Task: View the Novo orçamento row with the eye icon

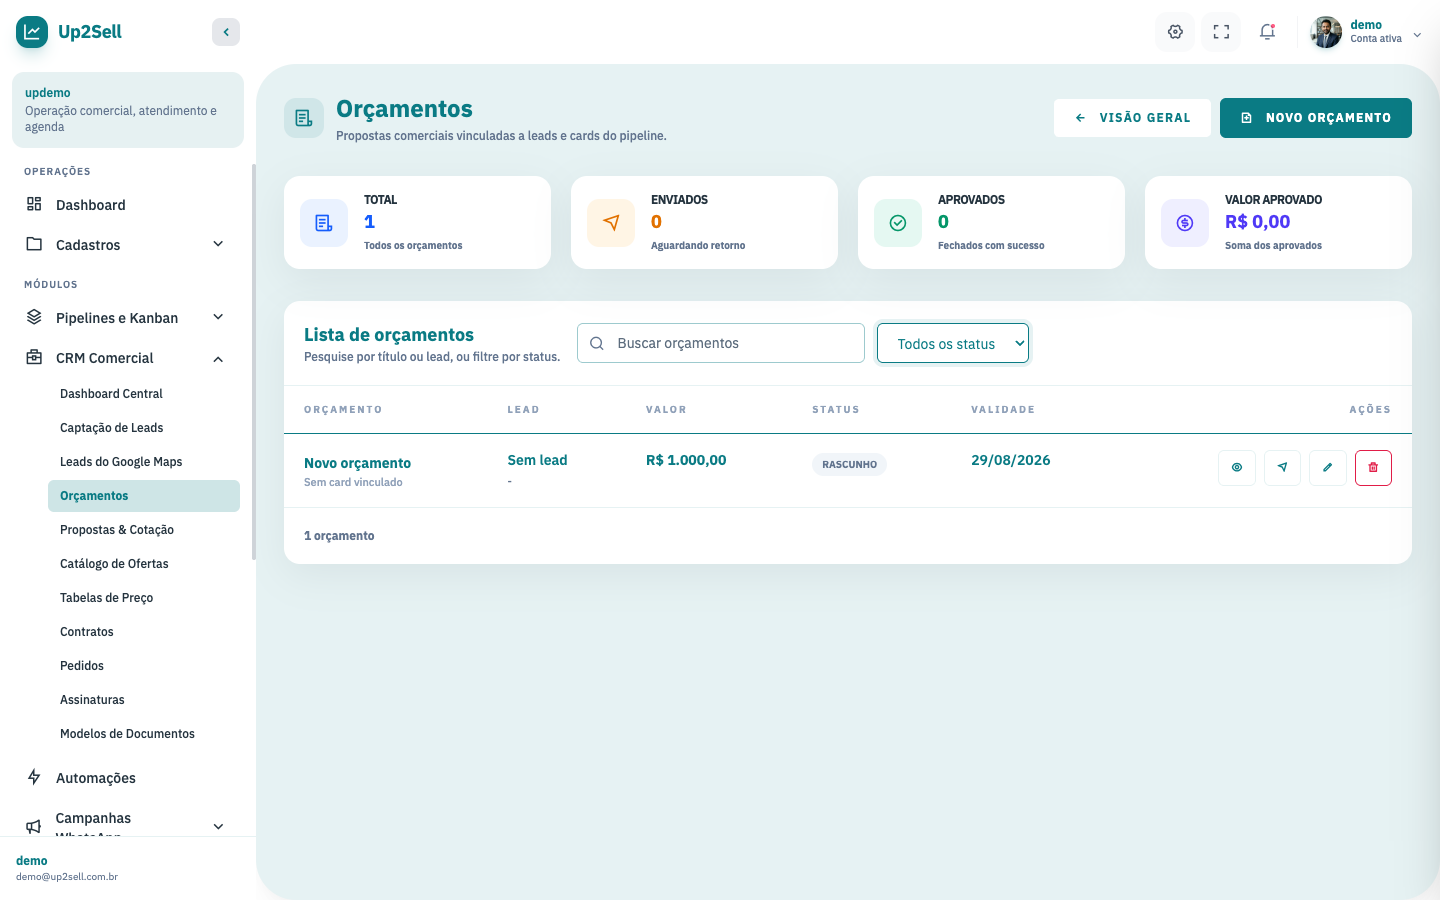Action: coord(1237,467)
